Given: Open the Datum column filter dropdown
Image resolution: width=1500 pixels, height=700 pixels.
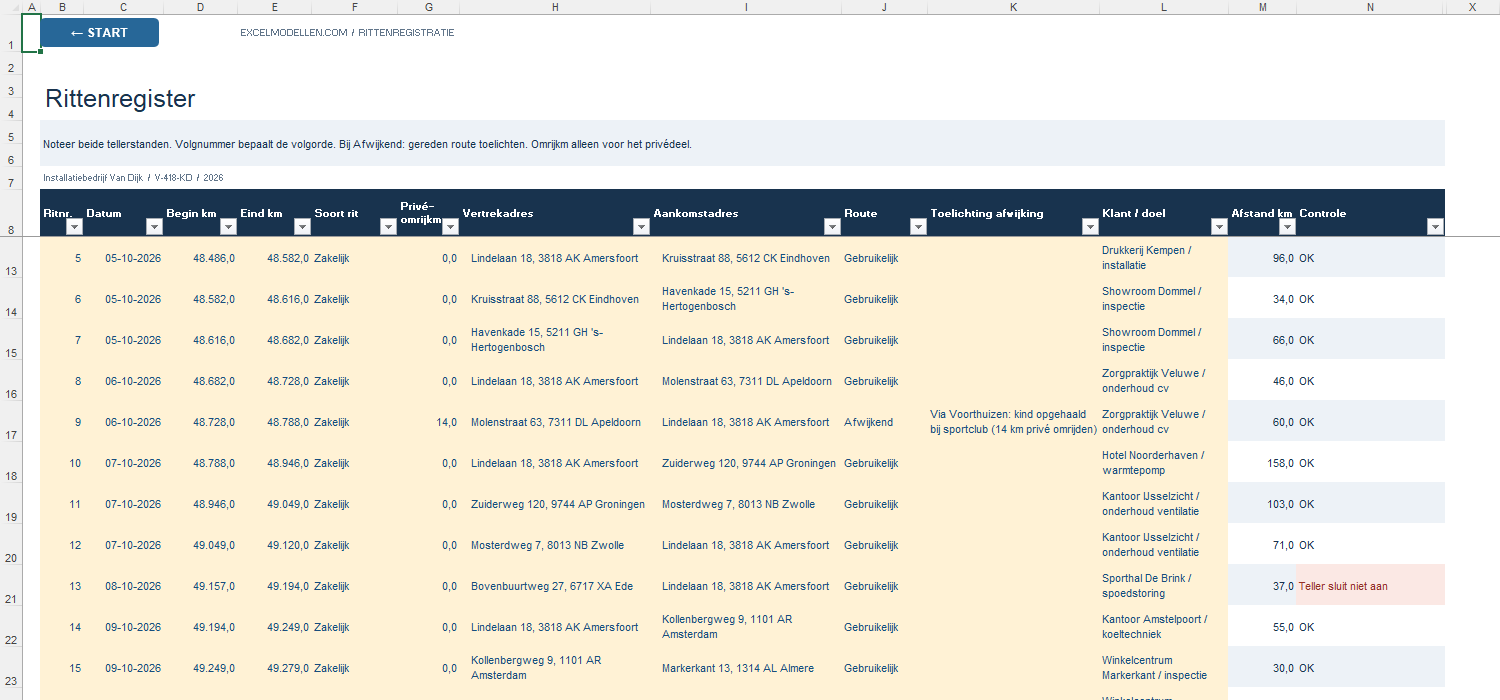Looking at the screenshot, I should click(x=154, y=227).
